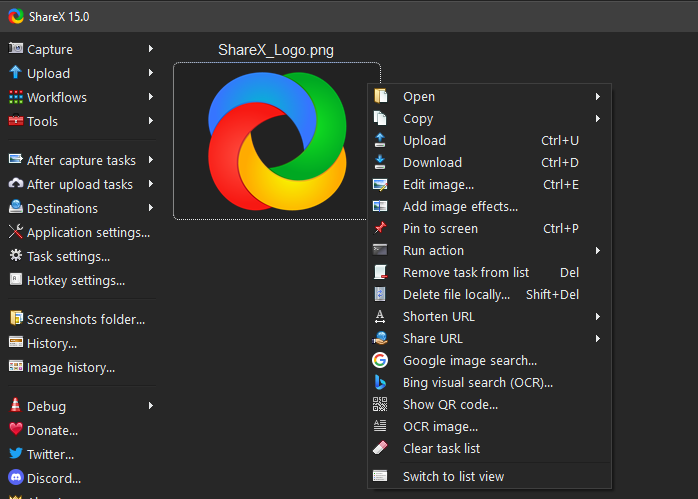
Task: Click the Twitter bird icon in sidebar
Action: 15,454
